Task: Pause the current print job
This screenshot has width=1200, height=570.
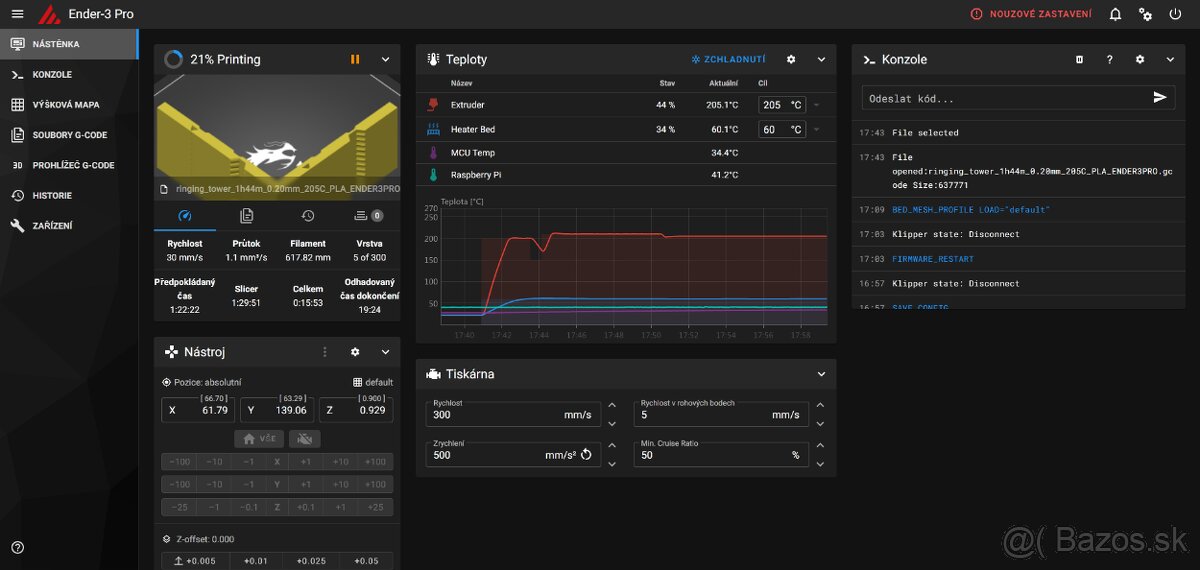Action: (355, 60)
